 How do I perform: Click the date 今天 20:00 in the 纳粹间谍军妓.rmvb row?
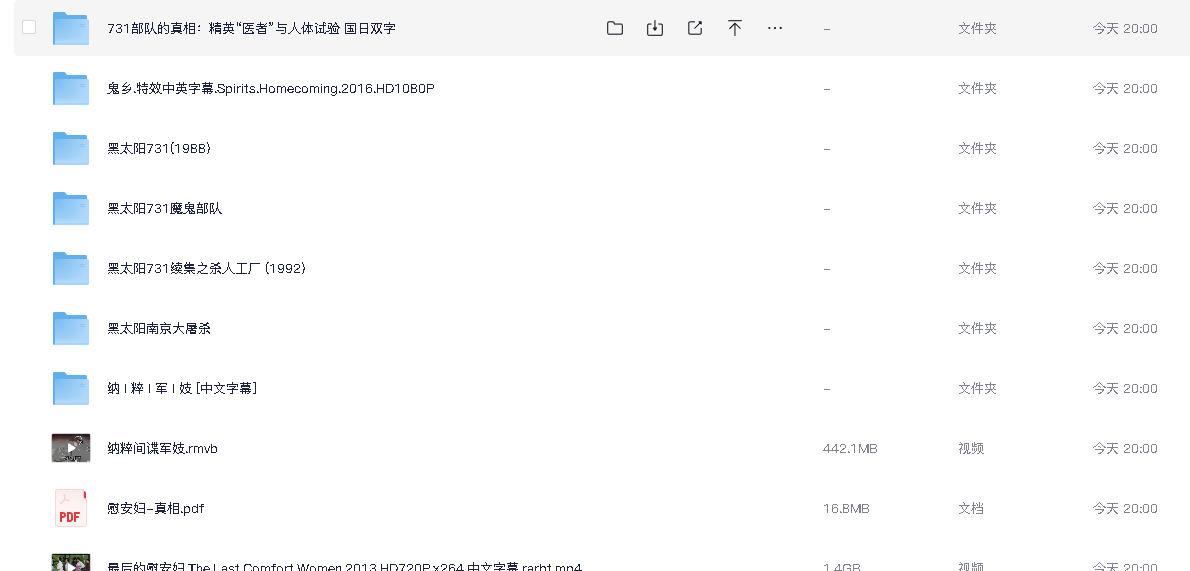pos(1125,448)
